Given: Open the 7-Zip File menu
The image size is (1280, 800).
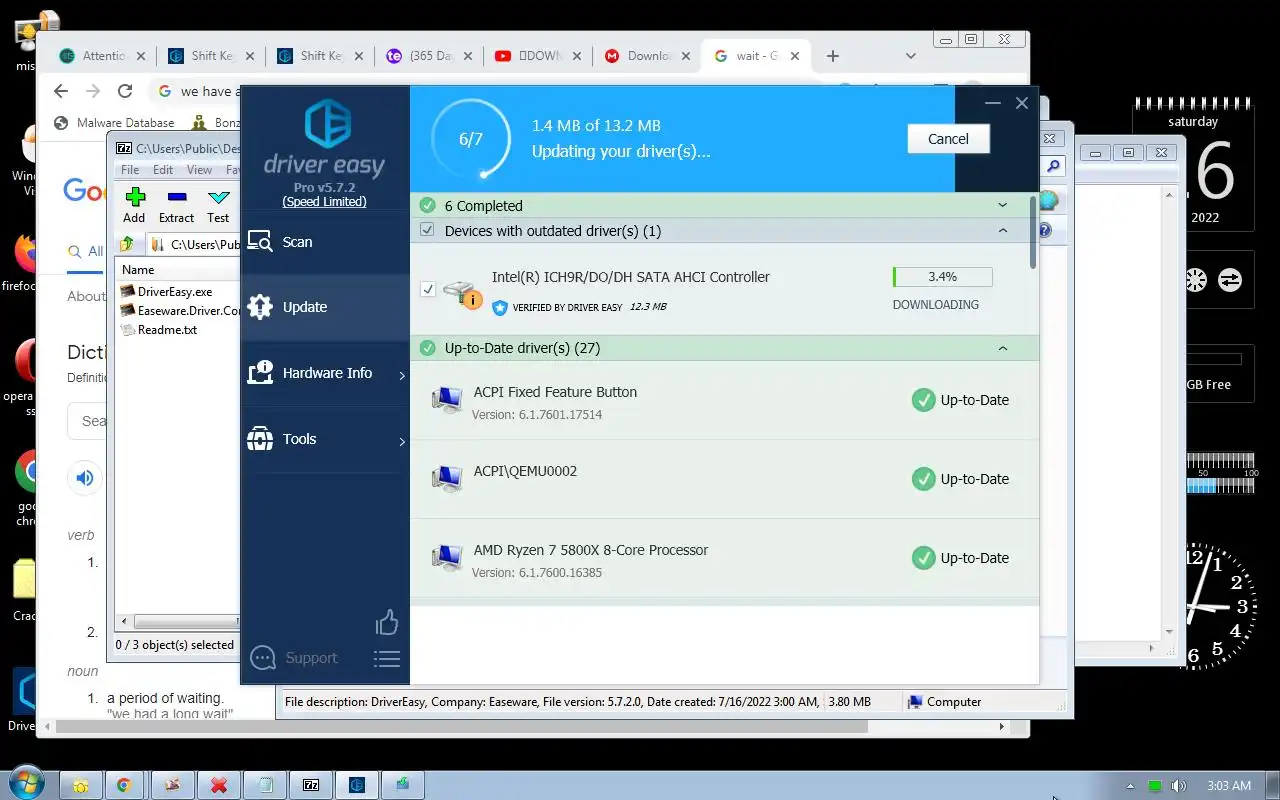Looking at the screenshot, I should coord(130,170).
